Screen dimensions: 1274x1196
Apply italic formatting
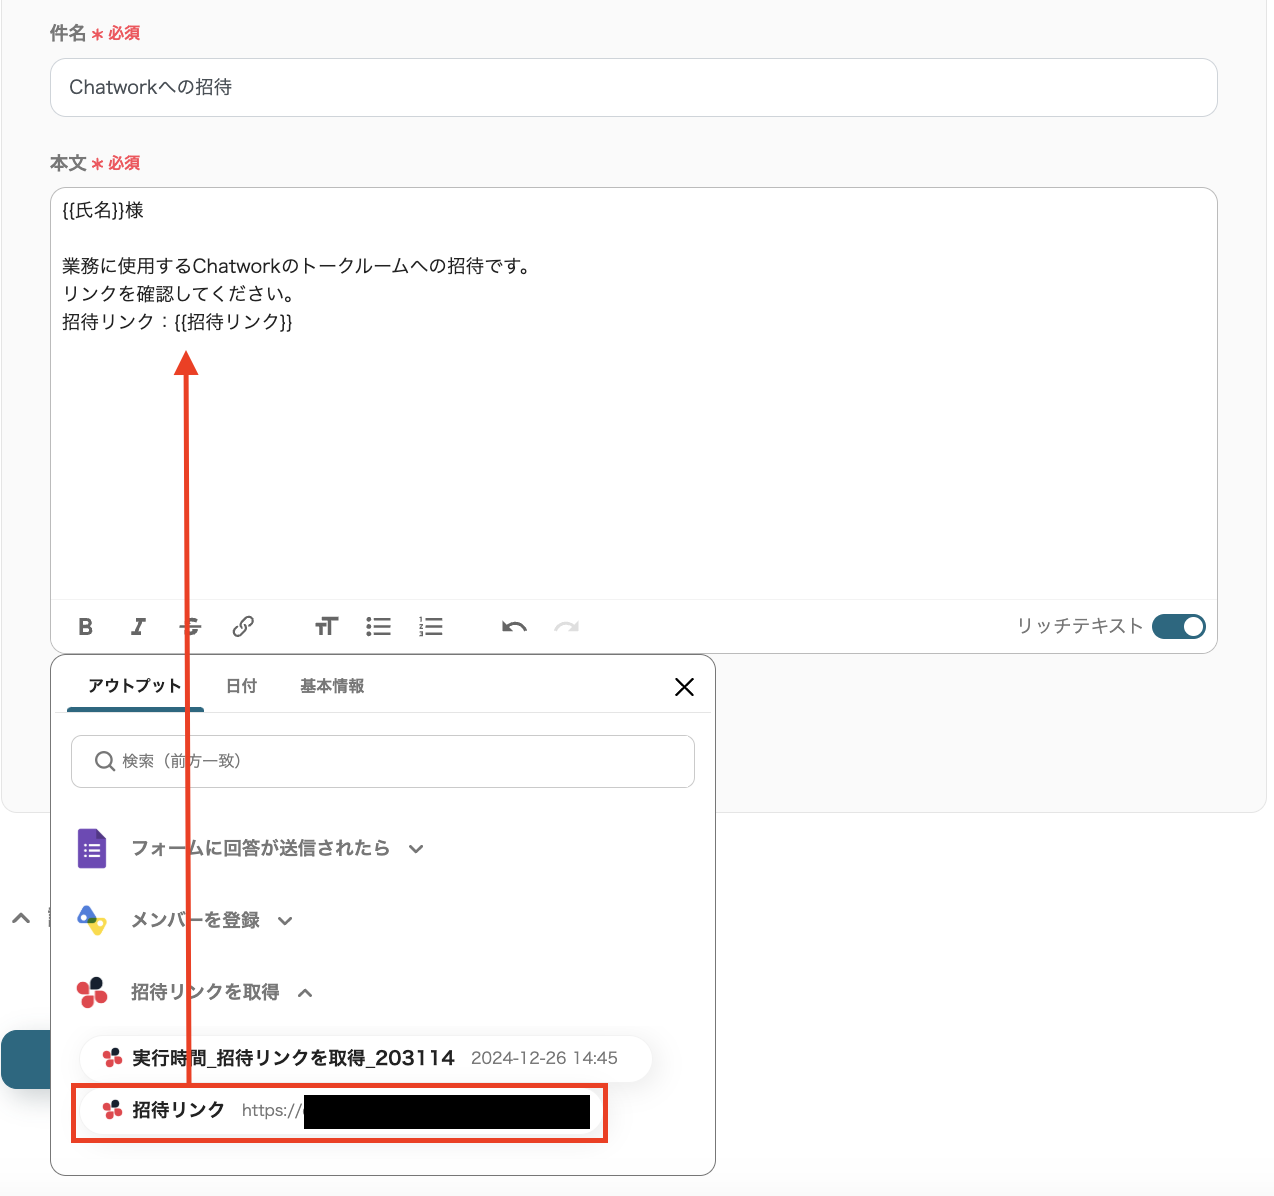coord(138,627)
